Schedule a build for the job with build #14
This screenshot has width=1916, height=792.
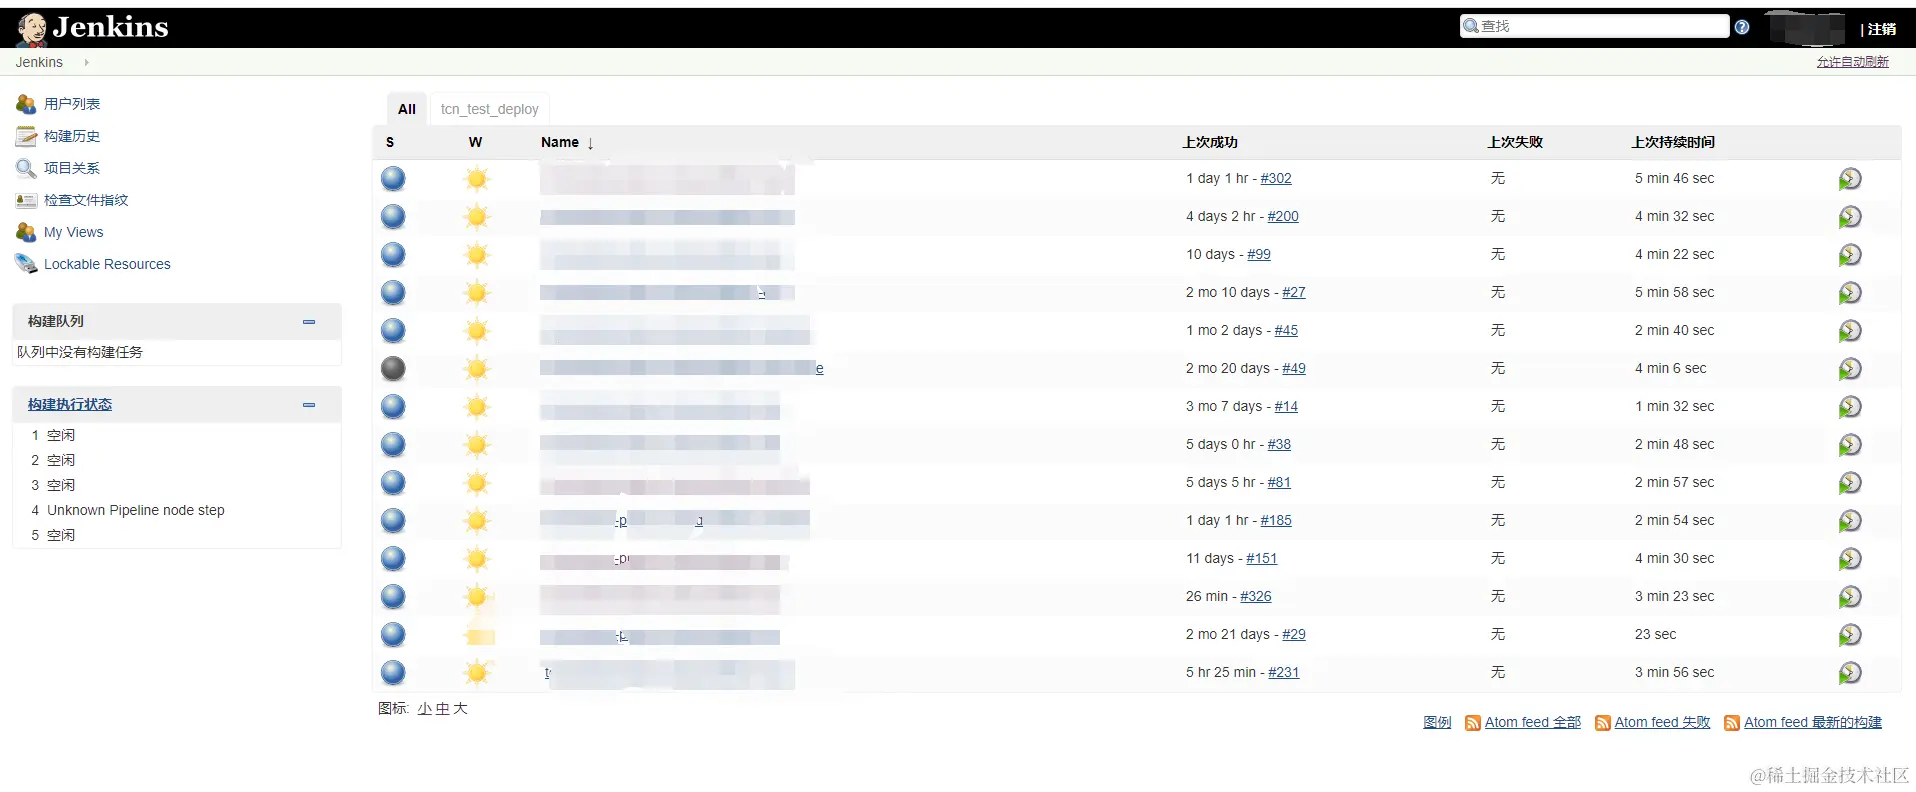tap(1850, 407)
